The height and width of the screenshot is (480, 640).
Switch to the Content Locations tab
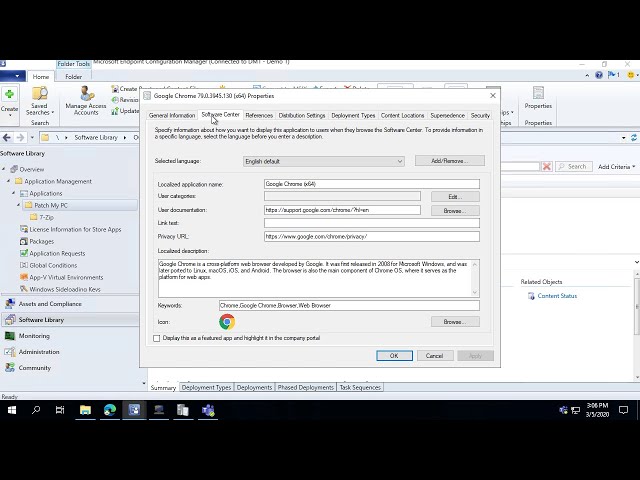point(402,116)
